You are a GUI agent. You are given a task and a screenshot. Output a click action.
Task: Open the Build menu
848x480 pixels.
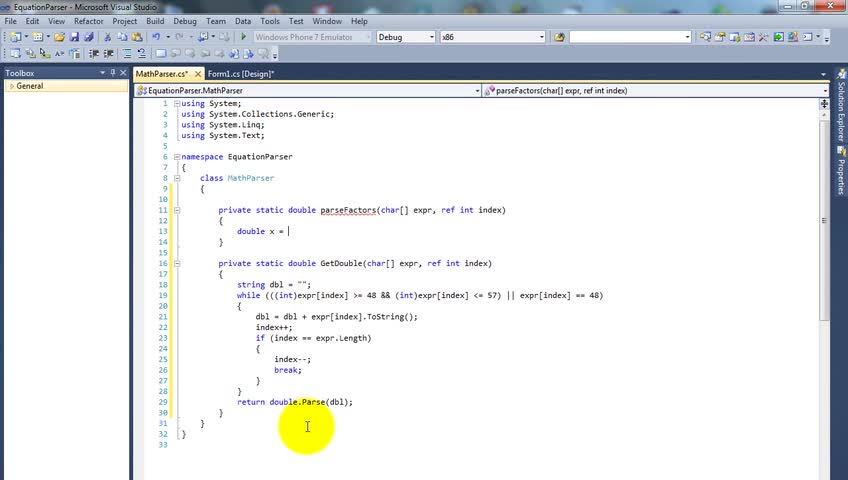coord(155,21)
